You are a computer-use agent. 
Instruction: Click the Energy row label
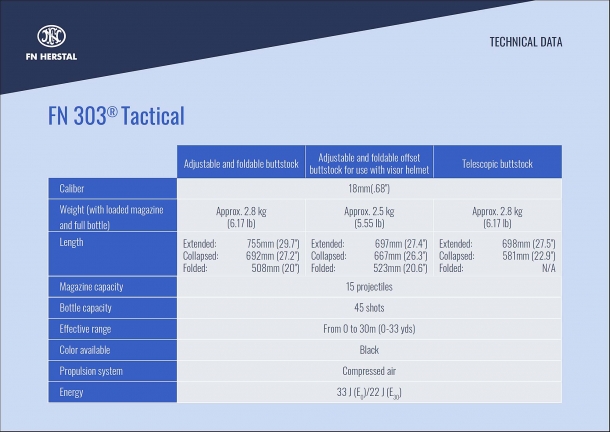[x=71, y=392]
